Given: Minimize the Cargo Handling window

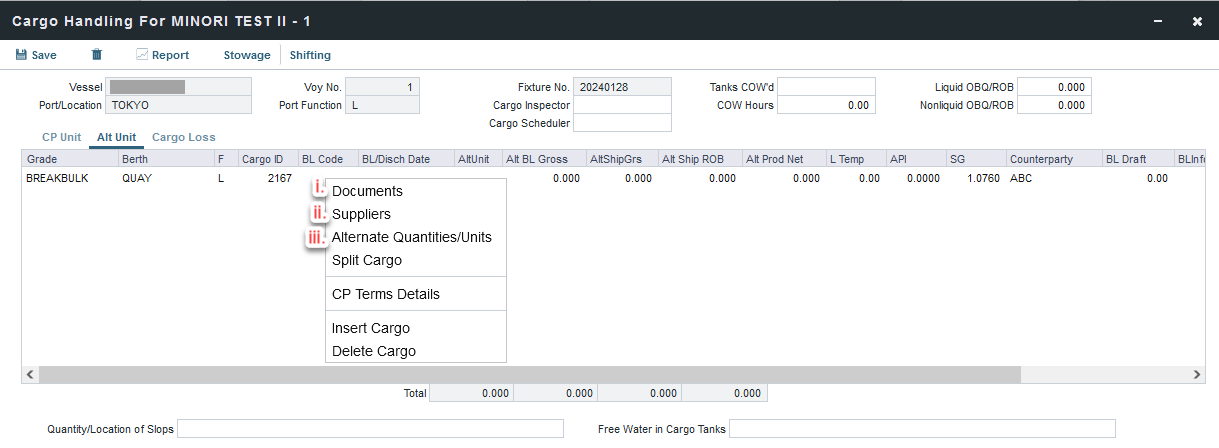Looking at the screenshot, I should tap(1159, 21).
